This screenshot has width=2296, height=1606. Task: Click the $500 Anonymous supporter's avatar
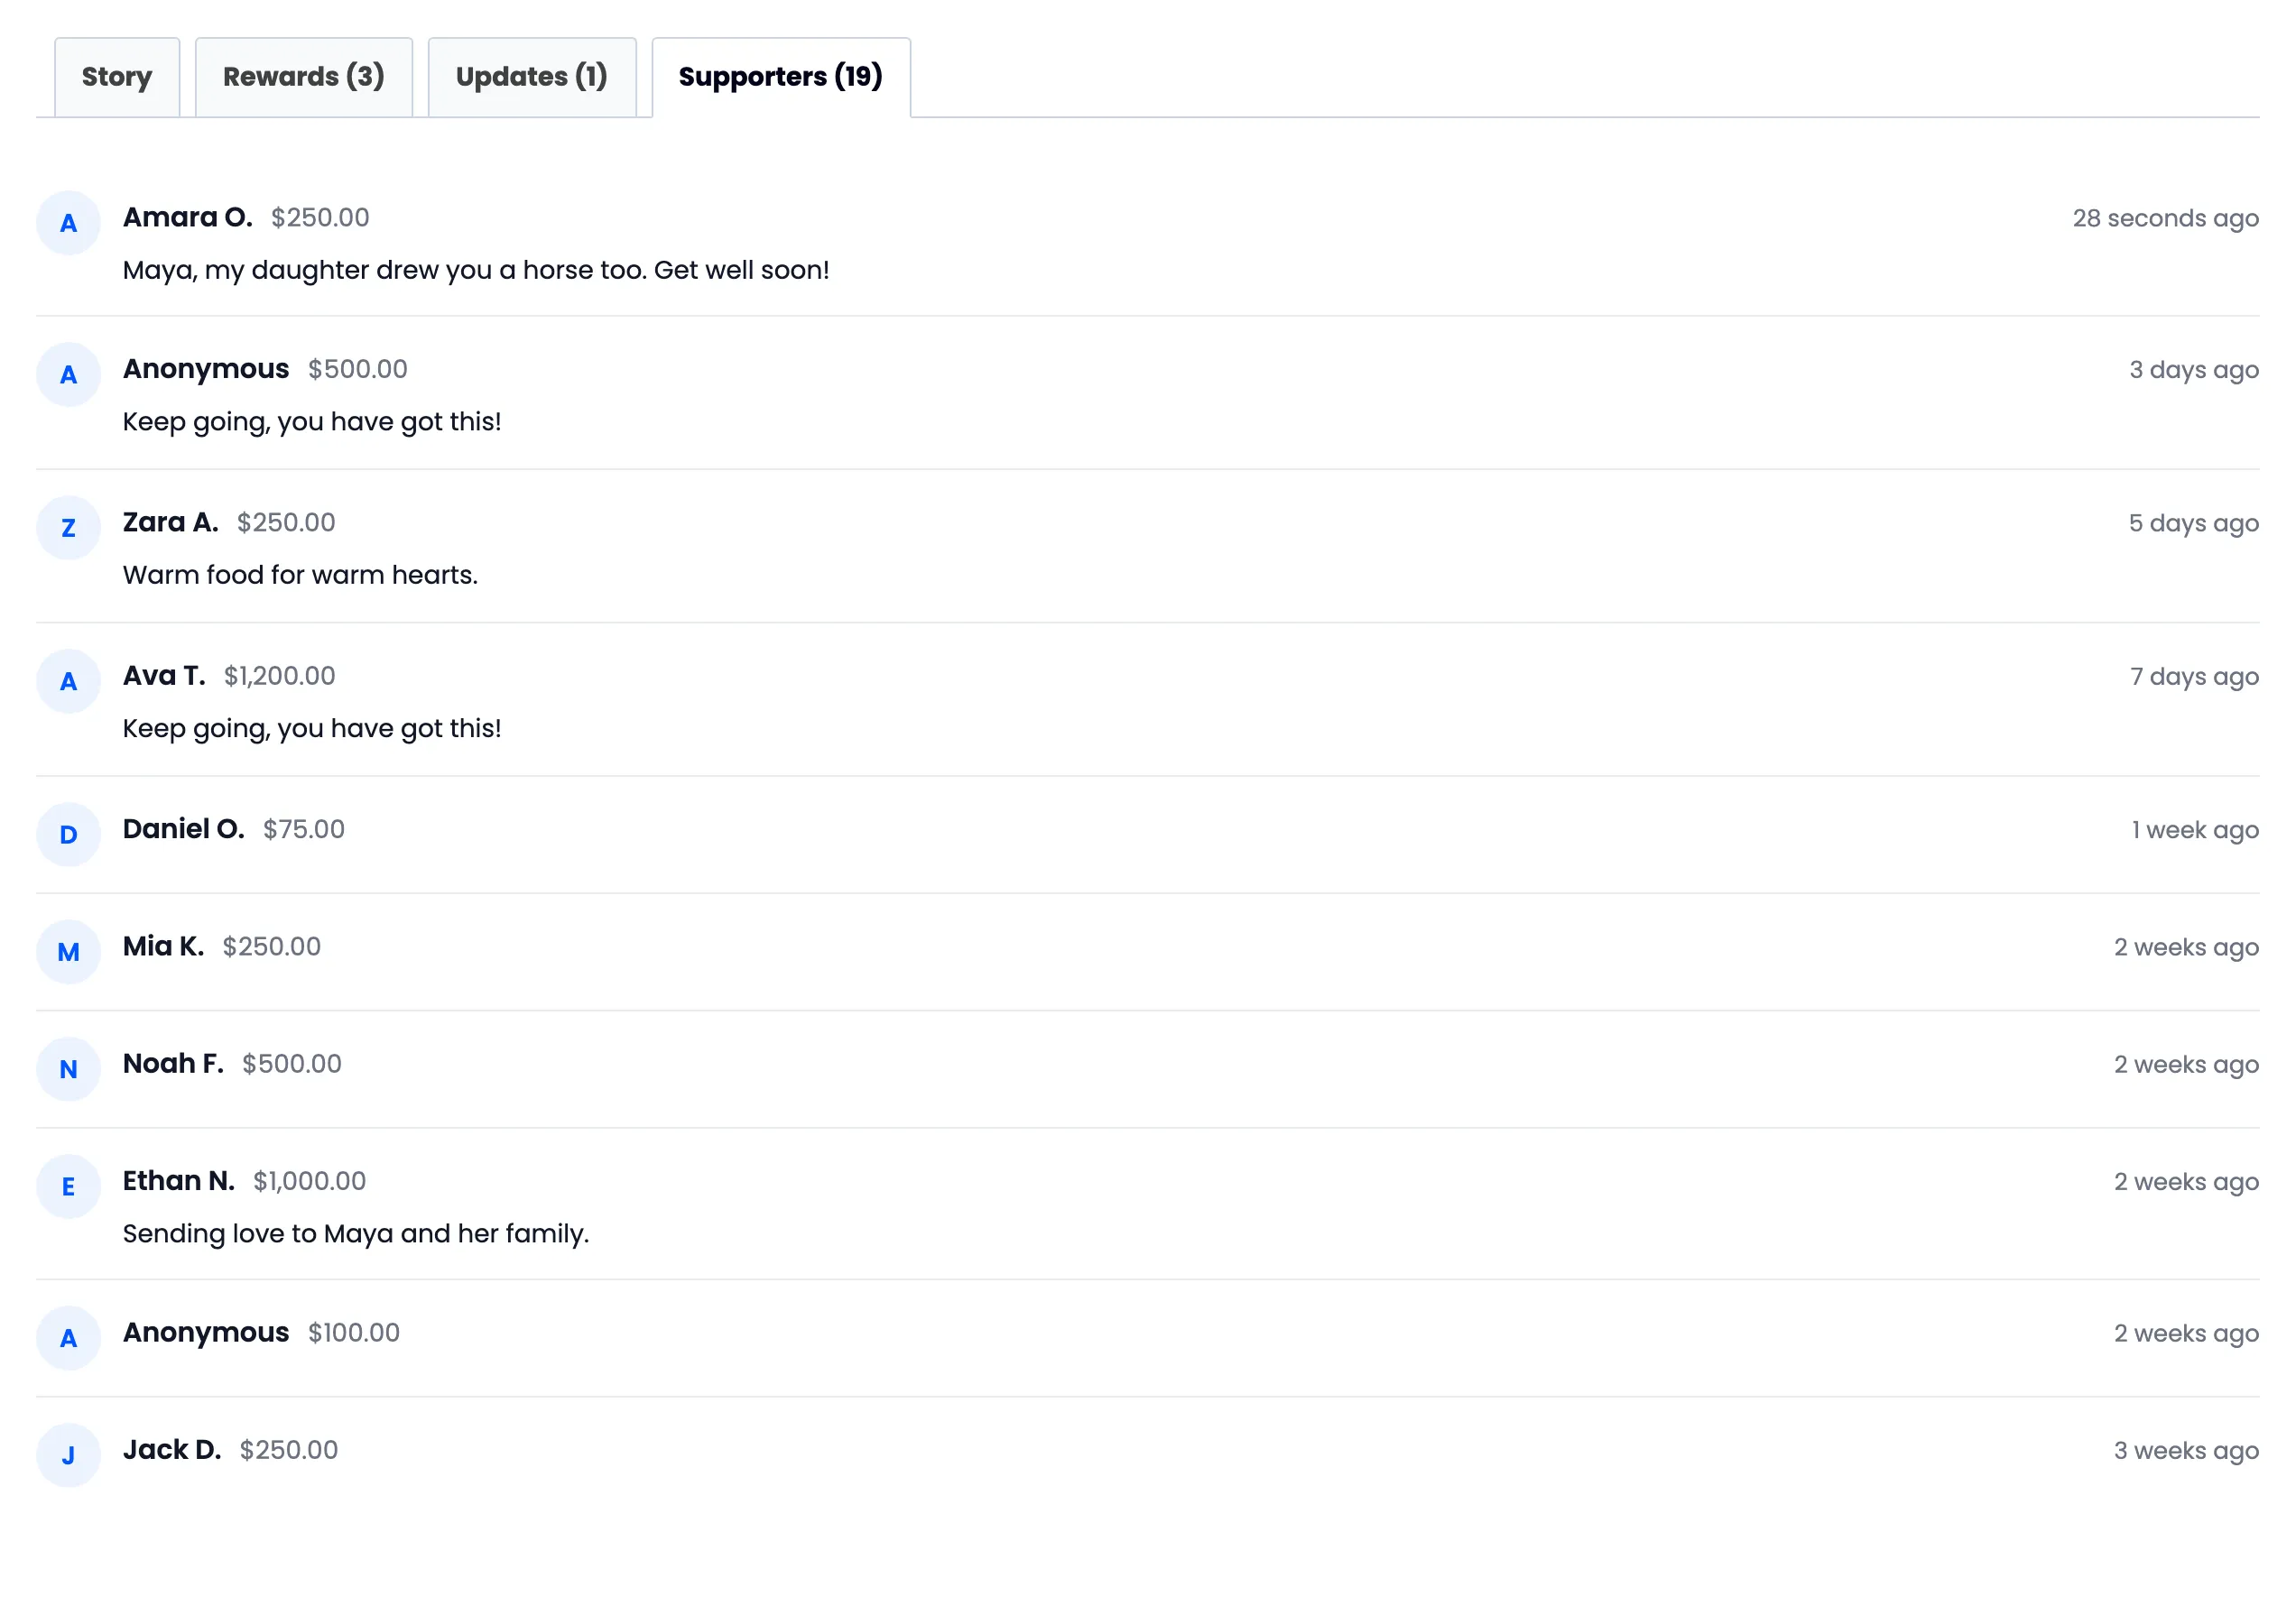(68, 375)
